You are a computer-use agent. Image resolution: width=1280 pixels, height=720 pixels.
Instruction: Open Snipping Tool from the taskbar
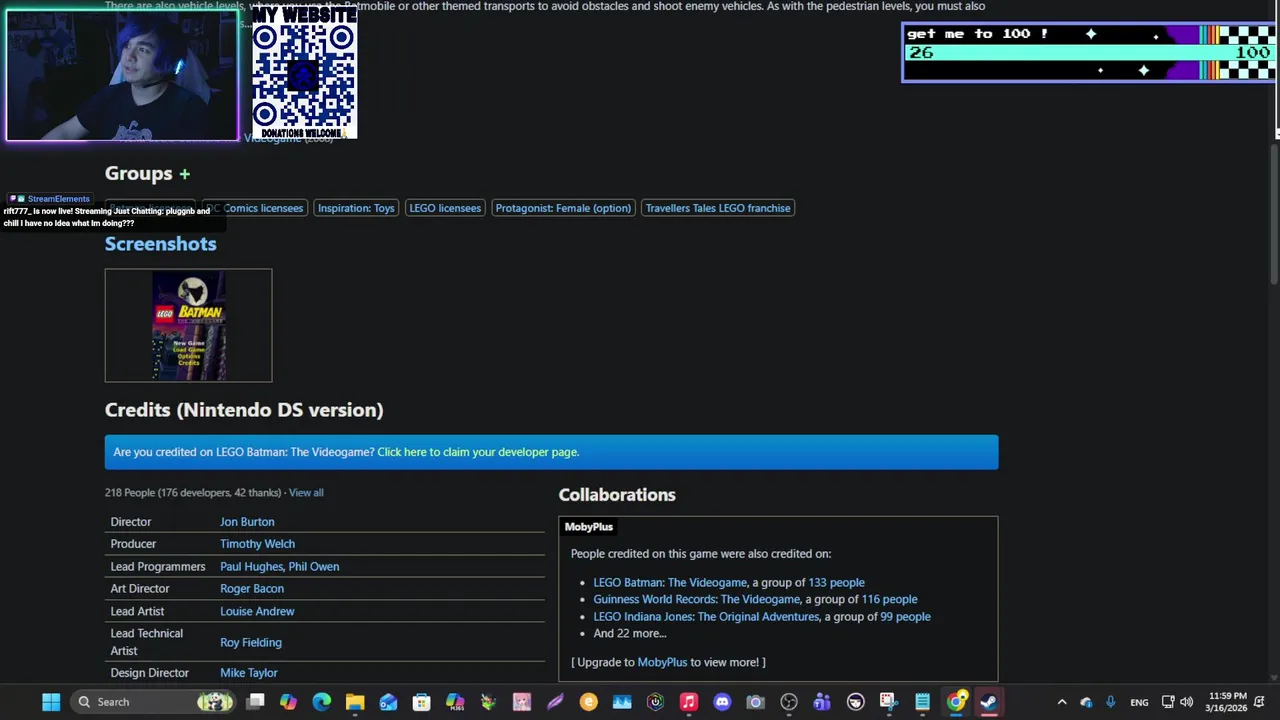(888, 702)
